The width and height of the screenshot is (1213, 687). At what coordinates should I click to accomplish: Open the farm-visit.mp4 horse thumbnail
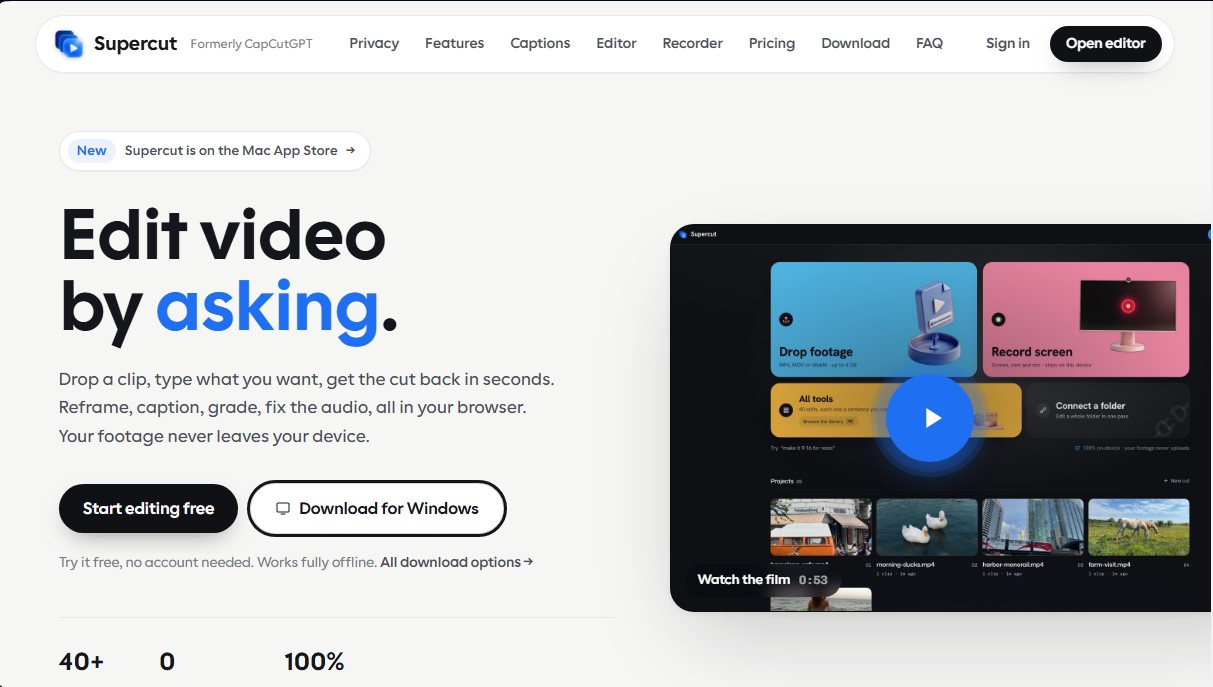click(1139, 527)
